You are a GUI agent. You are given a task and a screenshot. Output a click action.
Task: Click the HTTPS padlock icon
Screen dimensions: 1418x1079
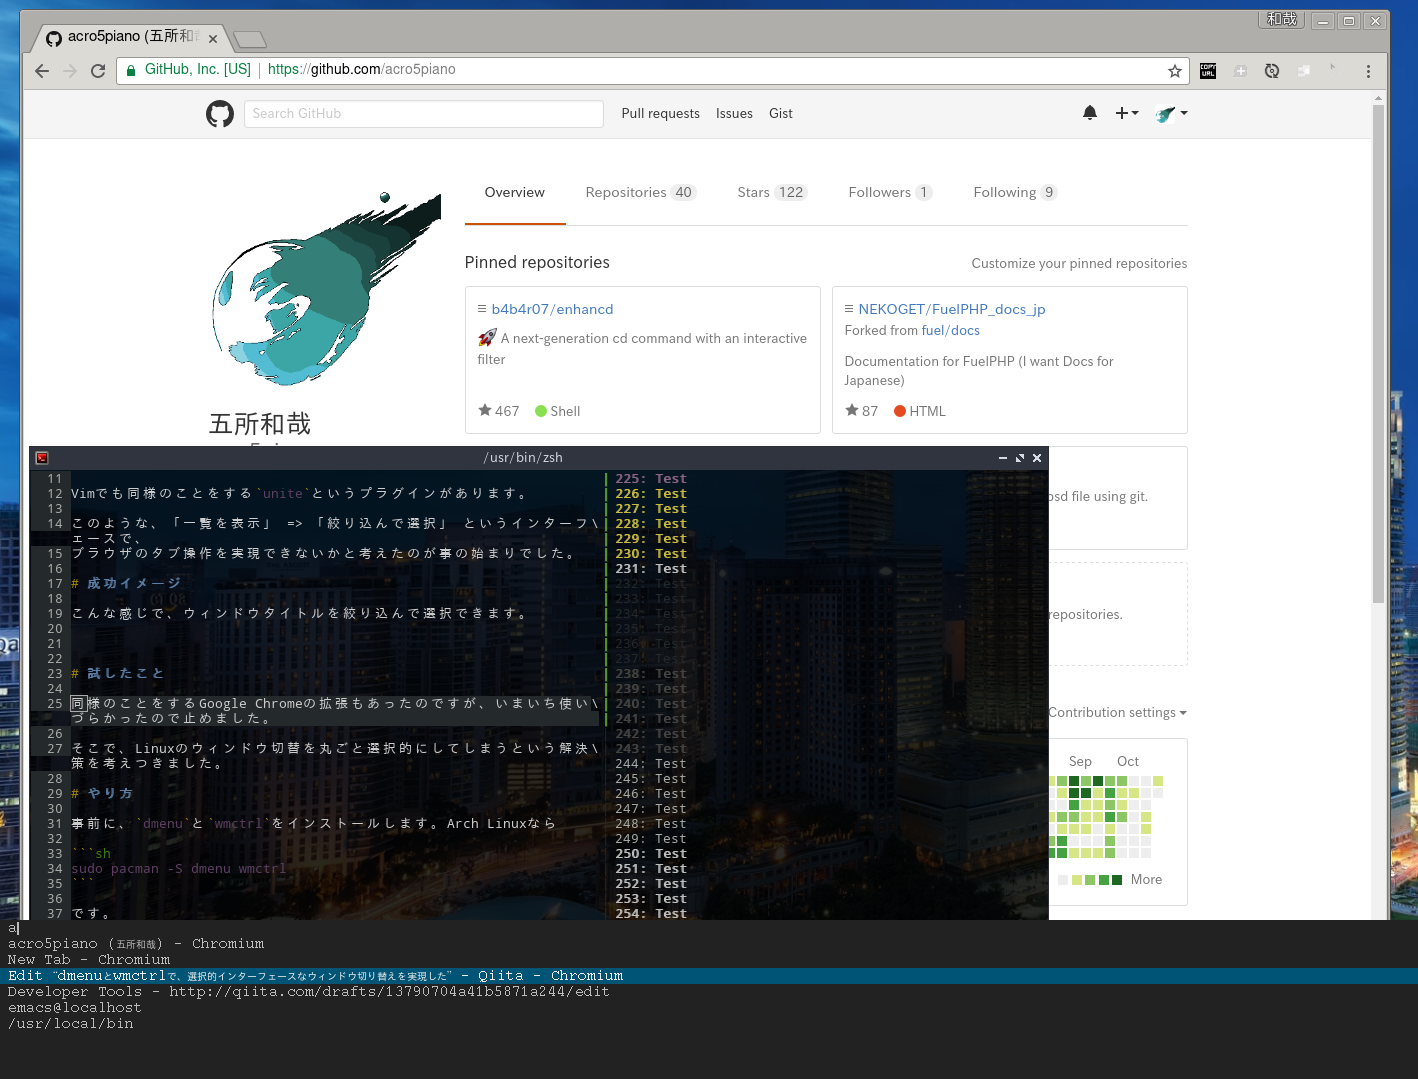click(131, 70)
